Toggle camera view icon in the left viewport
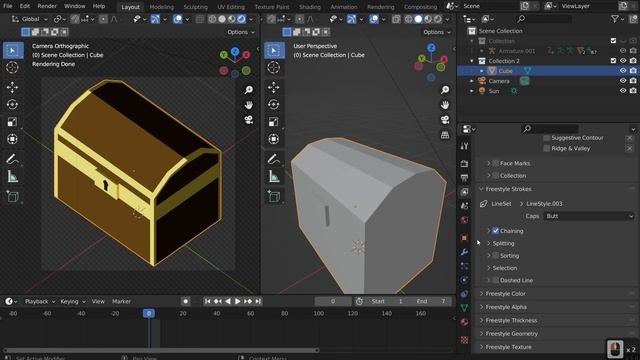This screenshot has width=640, height=360. [x=249, y=120]
